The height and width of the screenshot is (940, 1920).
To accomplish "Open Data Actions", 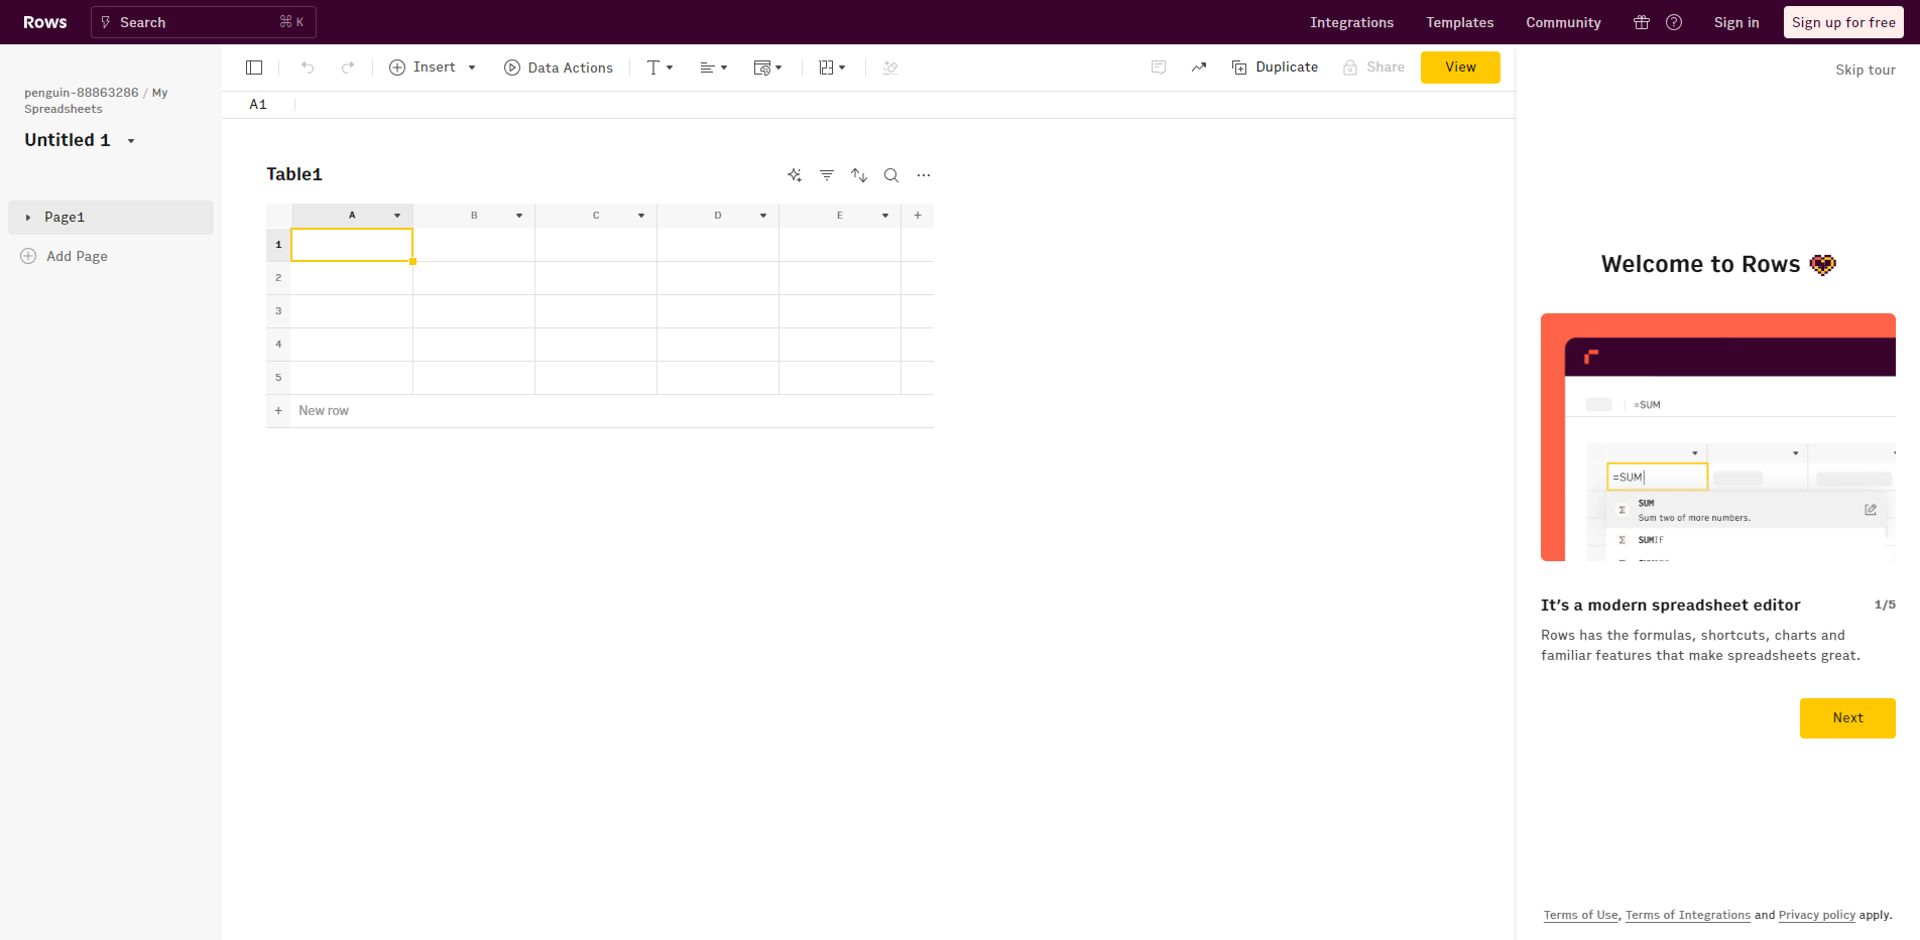I will click(x=558, y=67).
